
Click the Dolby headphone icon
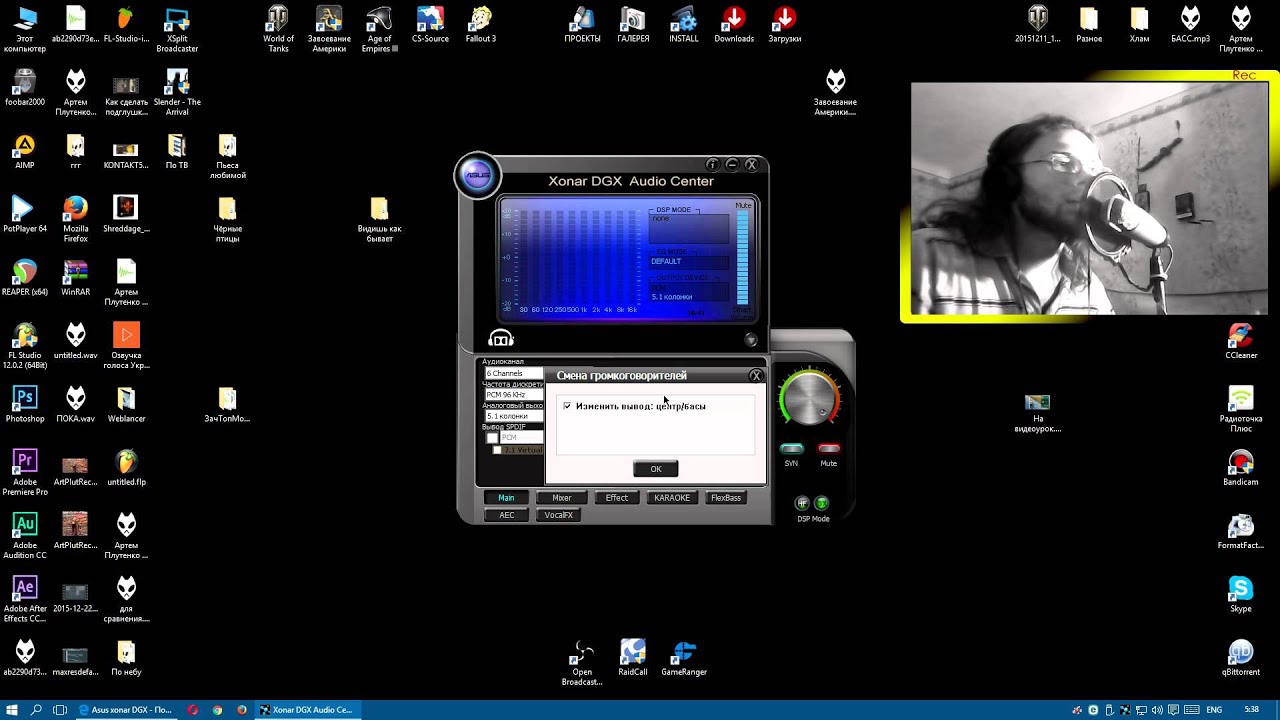coord(501,339)
